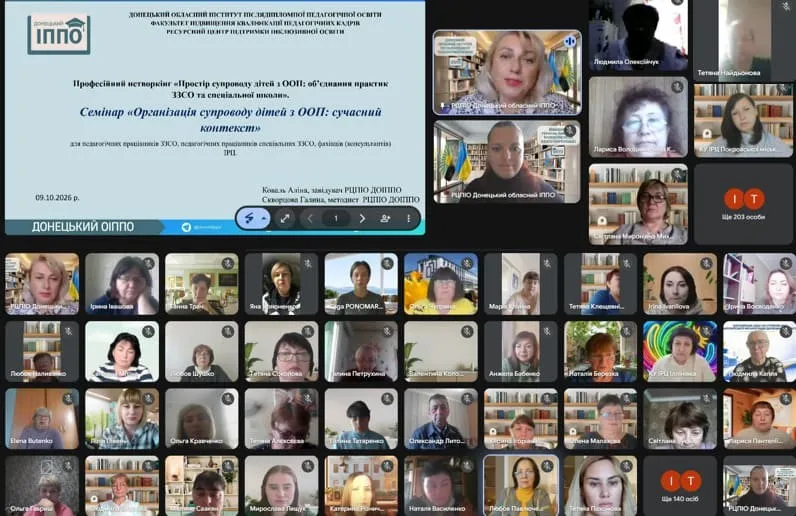796x516 pixels.
Task: Click muted mic icon on Валентина Коло... tile
Action: click(x=467, y=331)
